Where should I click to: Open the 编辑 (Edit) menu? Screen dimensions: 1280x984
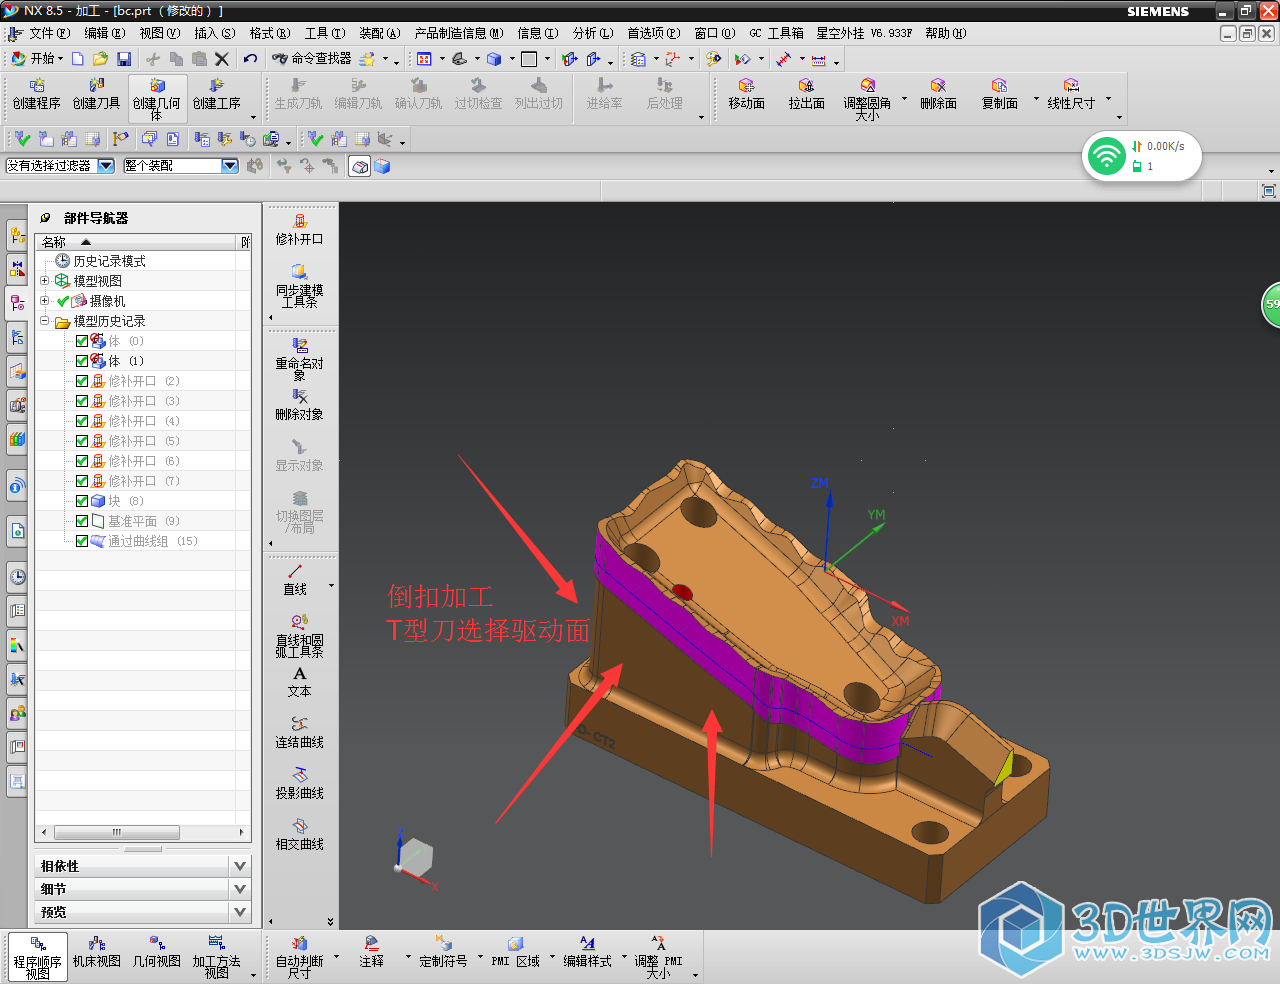click(104, 33)
